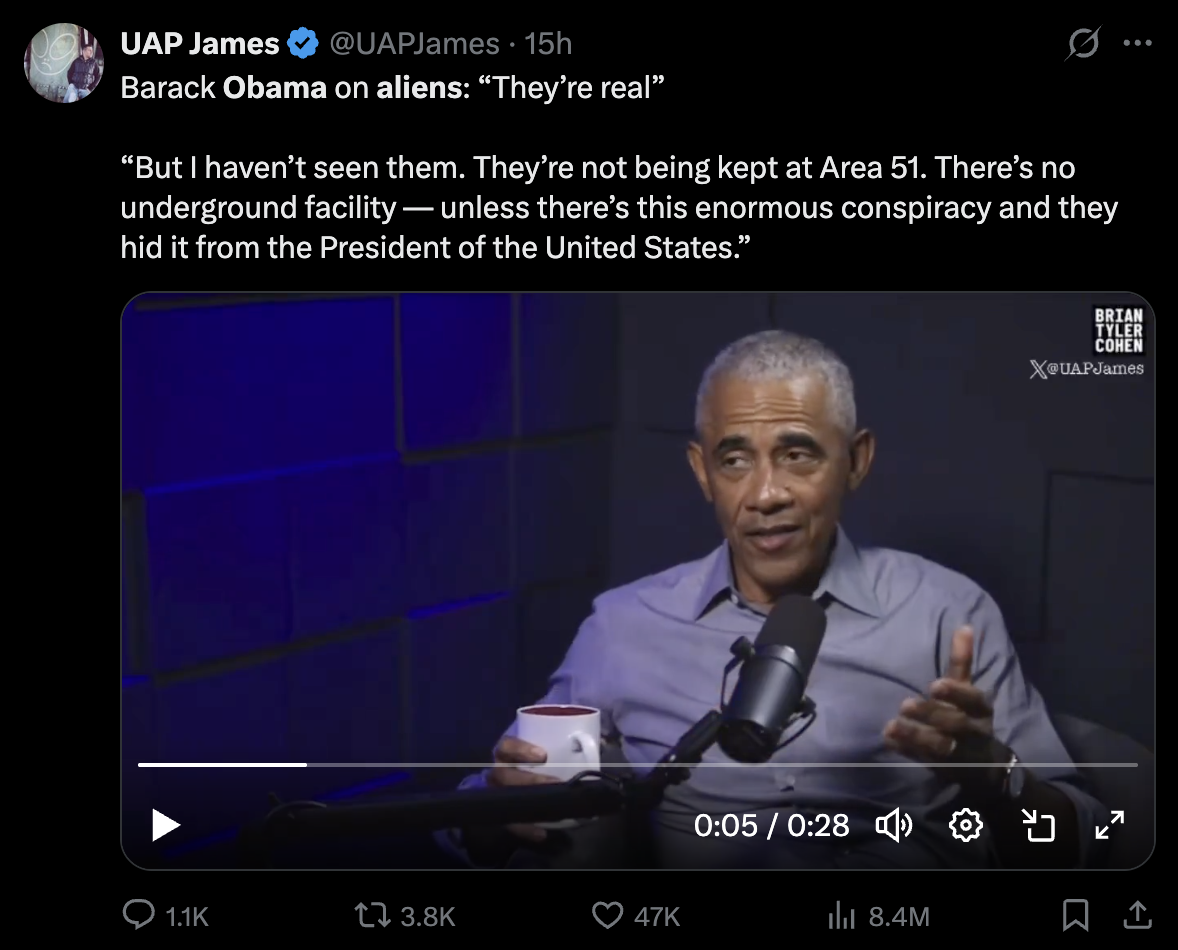Mute the video volume speaker icon
The width and height of the screenshot is (1178, 950).
pos(894,825)
